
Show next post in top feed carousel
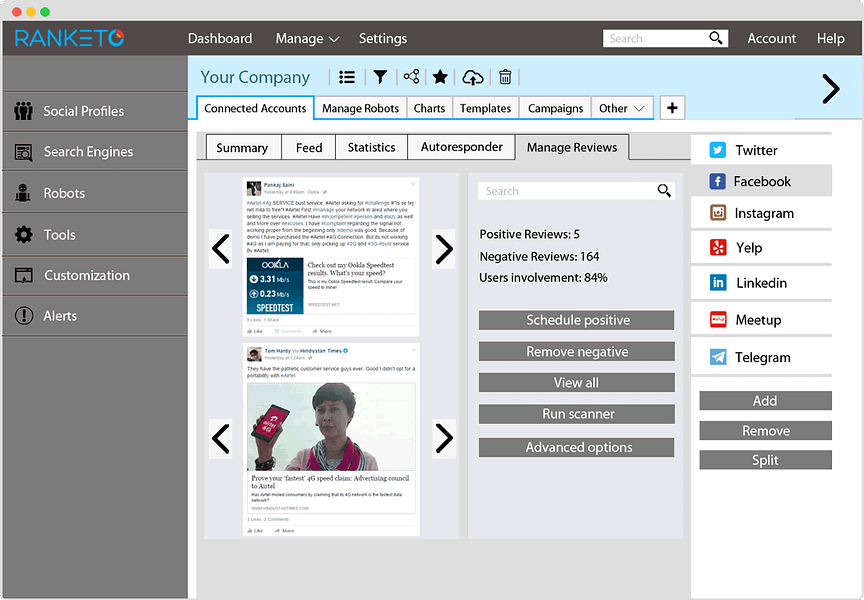pos(444,249)
